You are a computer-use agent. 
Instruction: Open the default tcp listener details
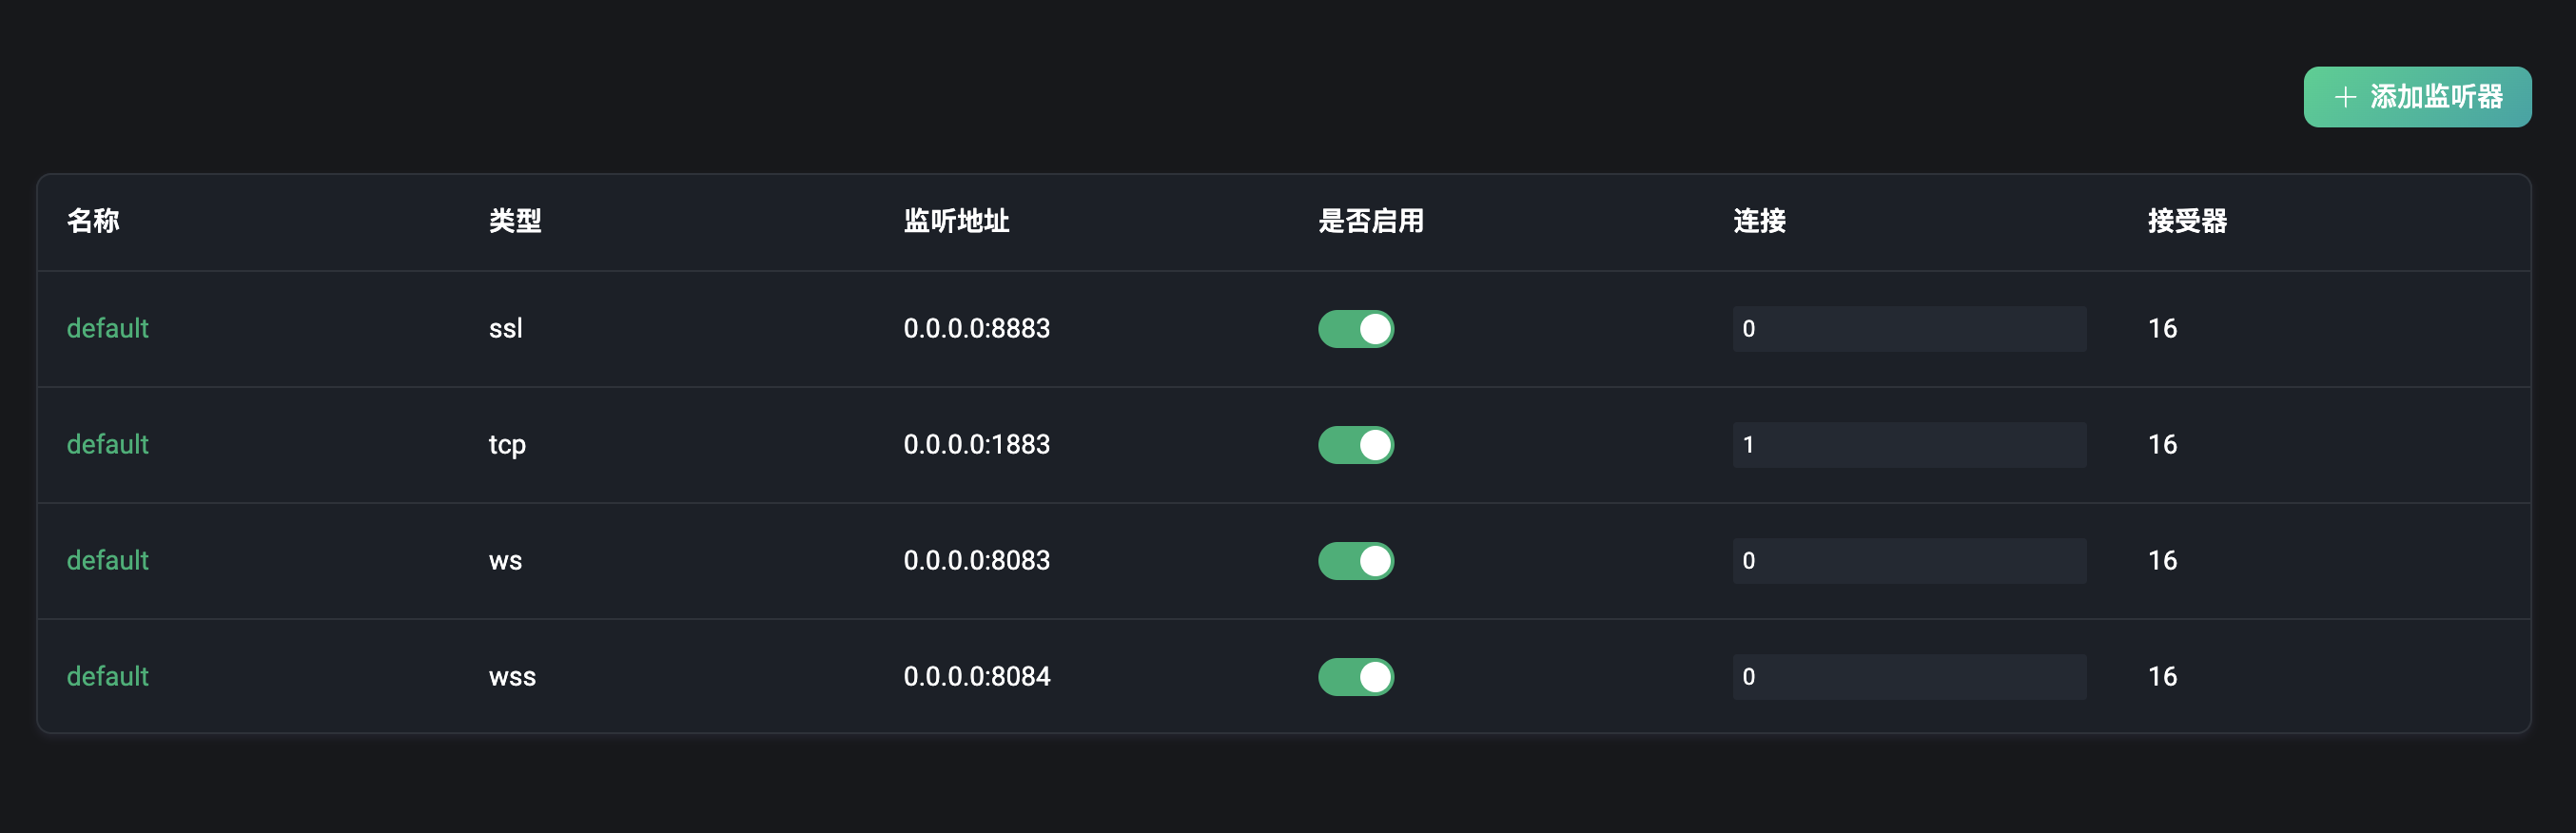pos(107,444)
